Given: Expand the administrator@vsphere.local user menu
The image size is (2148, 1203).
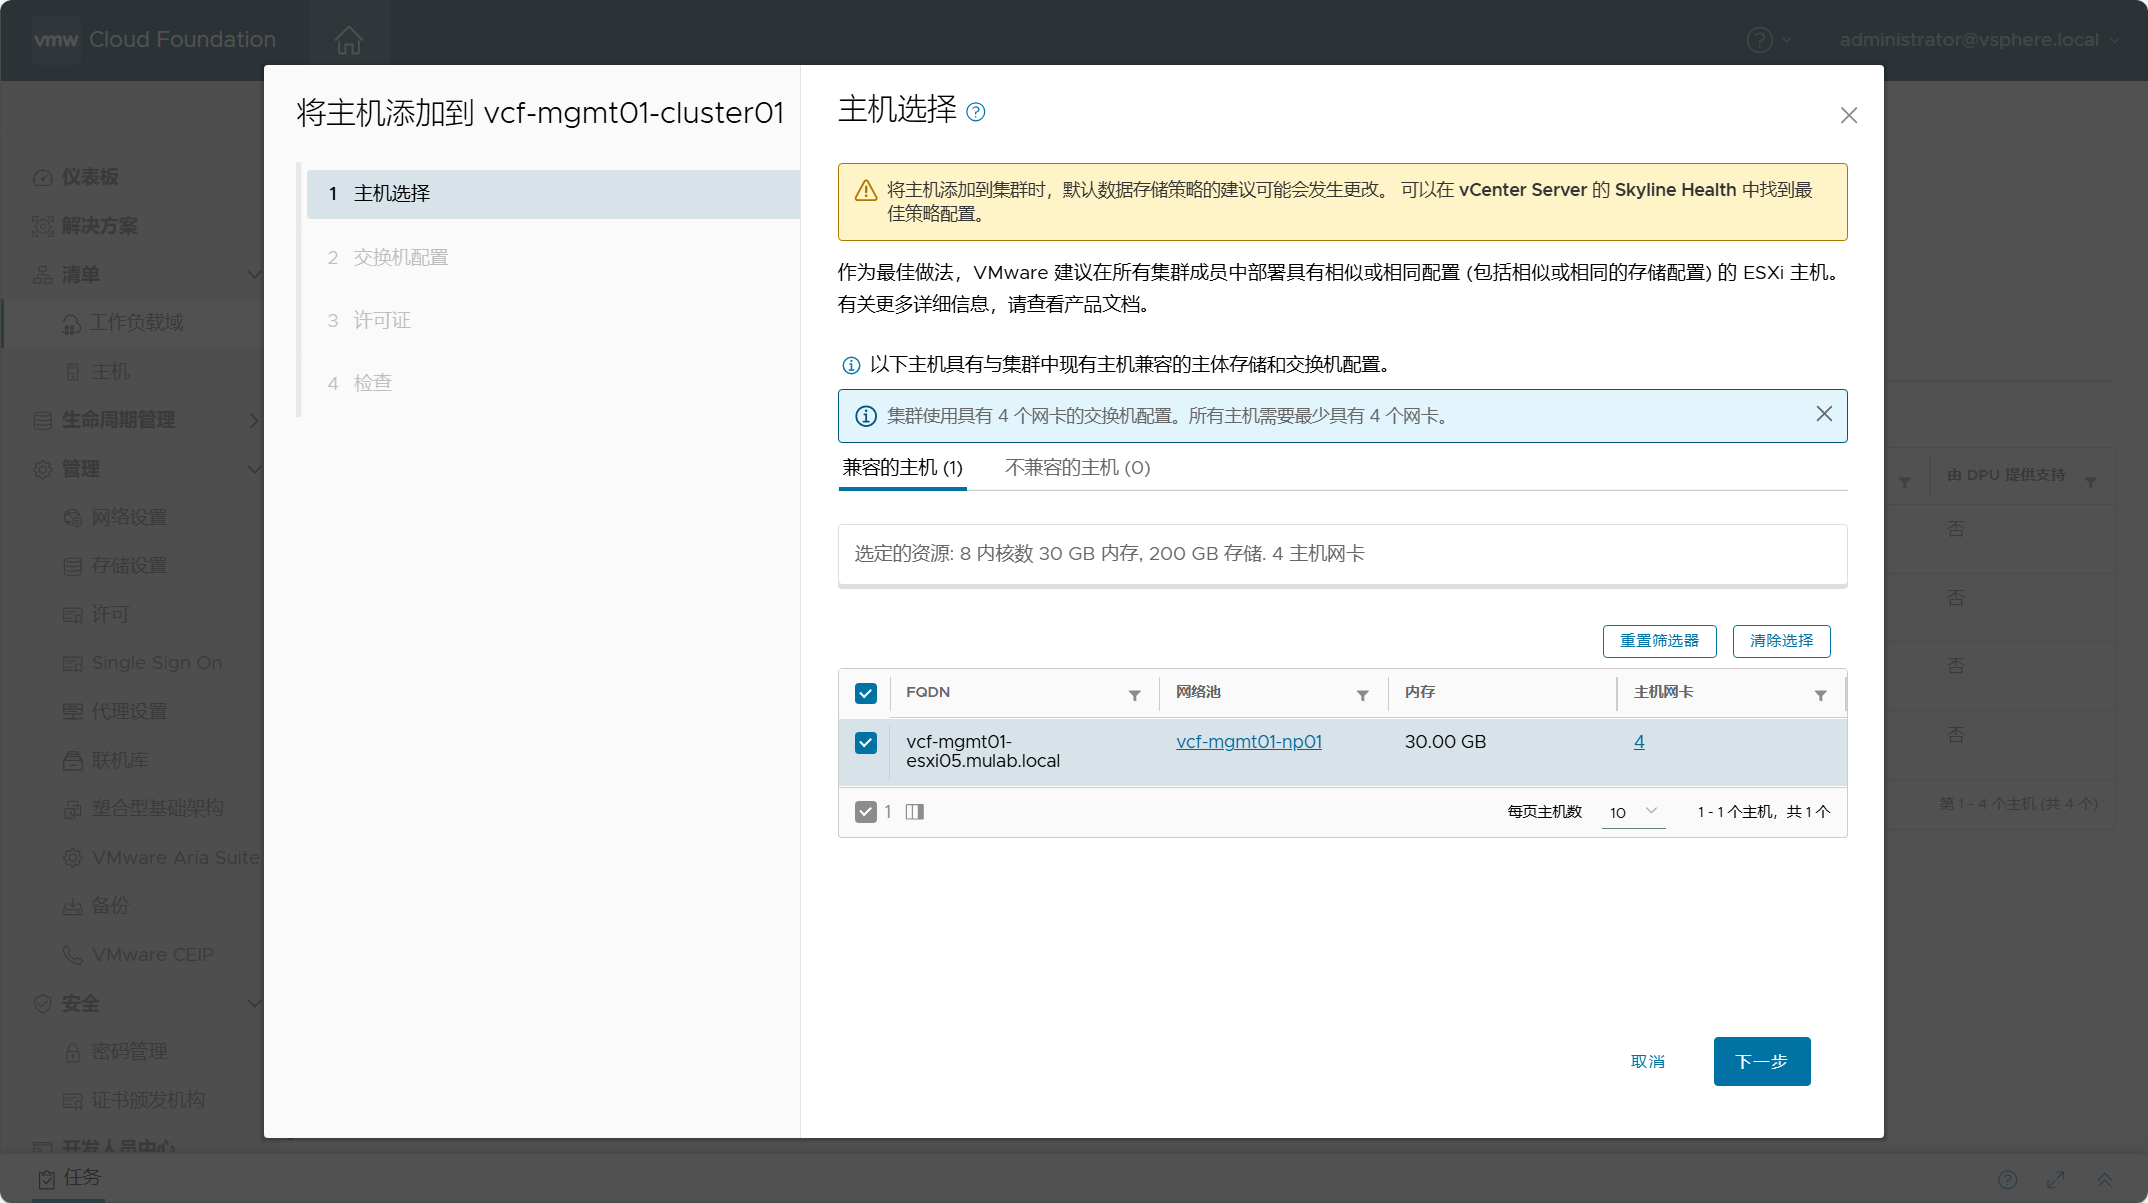Looking at the screenshot, I should tap(1978, 40).
